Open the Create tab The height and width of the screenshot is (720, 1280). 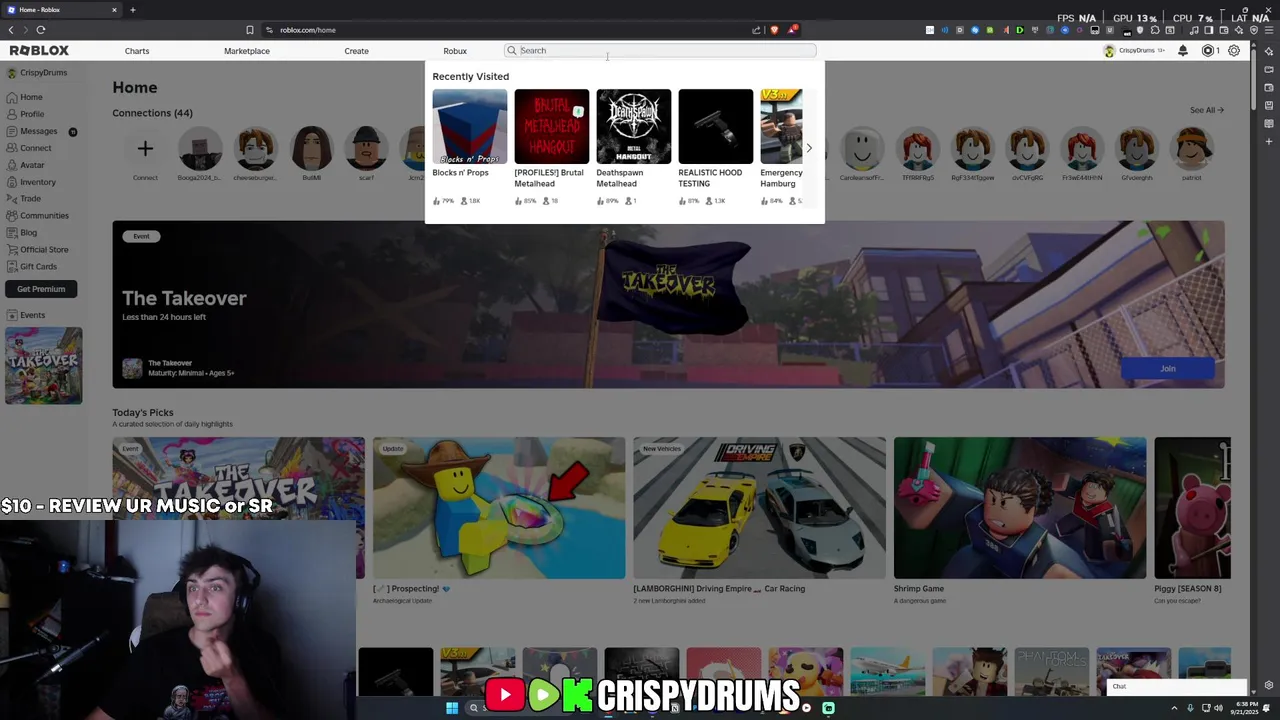click(356, 51)
